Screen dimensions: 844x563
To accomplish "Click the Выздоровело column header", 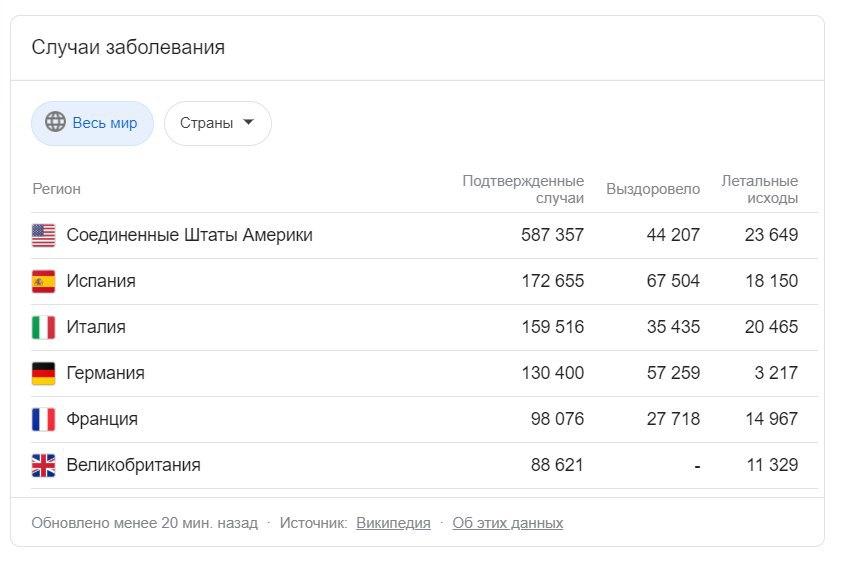I will pyautogui.click(x=653, y=189).
